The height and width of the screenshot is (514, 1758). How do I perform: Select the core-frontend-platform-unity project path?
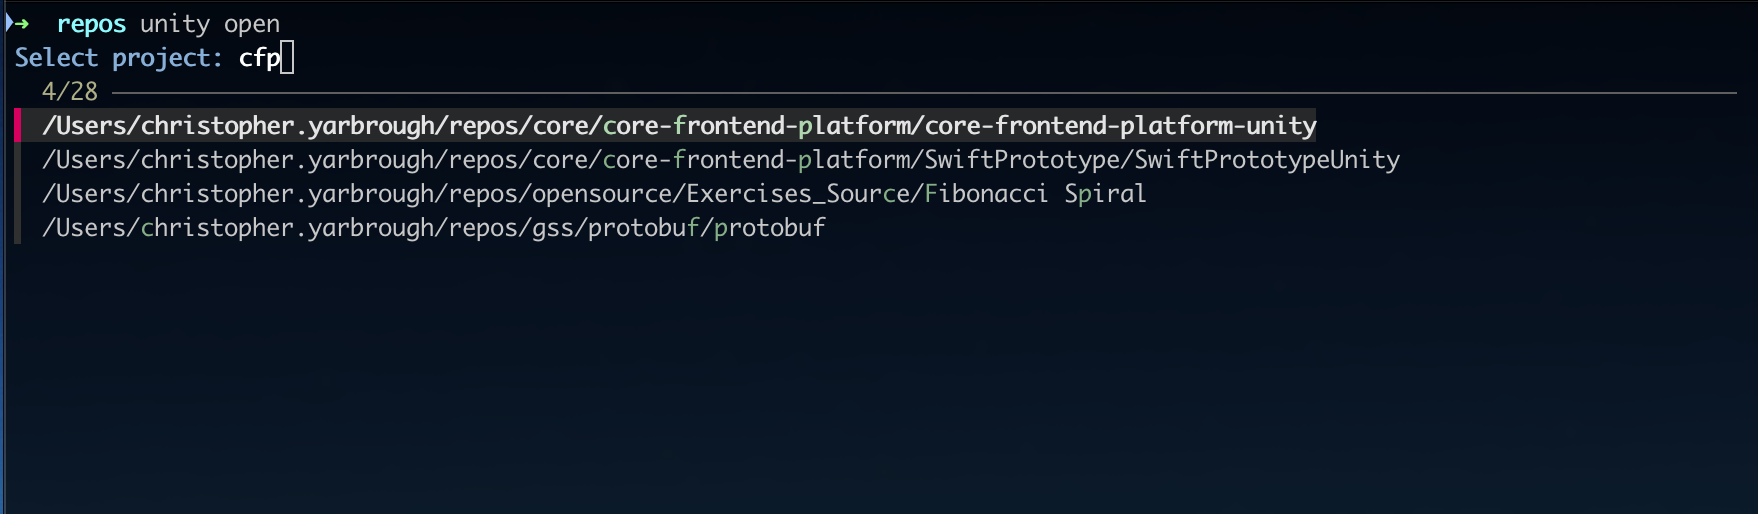(679, 126)
